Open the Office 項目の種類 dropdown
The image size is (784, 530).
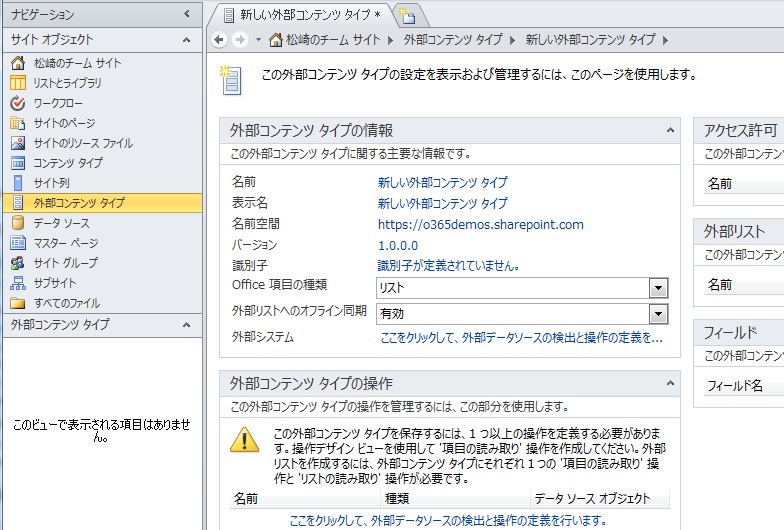[x=658, y=288]
